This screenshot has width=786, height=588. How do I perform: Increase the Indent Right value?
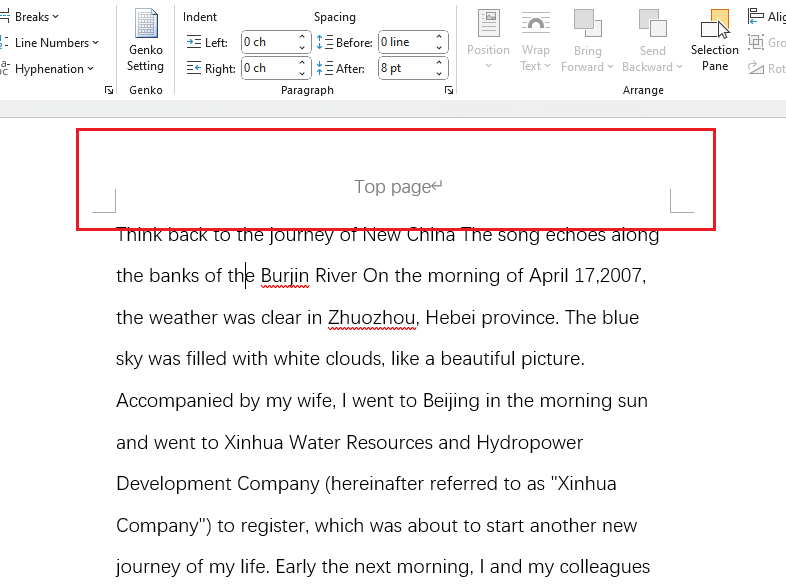coord(302,63)
